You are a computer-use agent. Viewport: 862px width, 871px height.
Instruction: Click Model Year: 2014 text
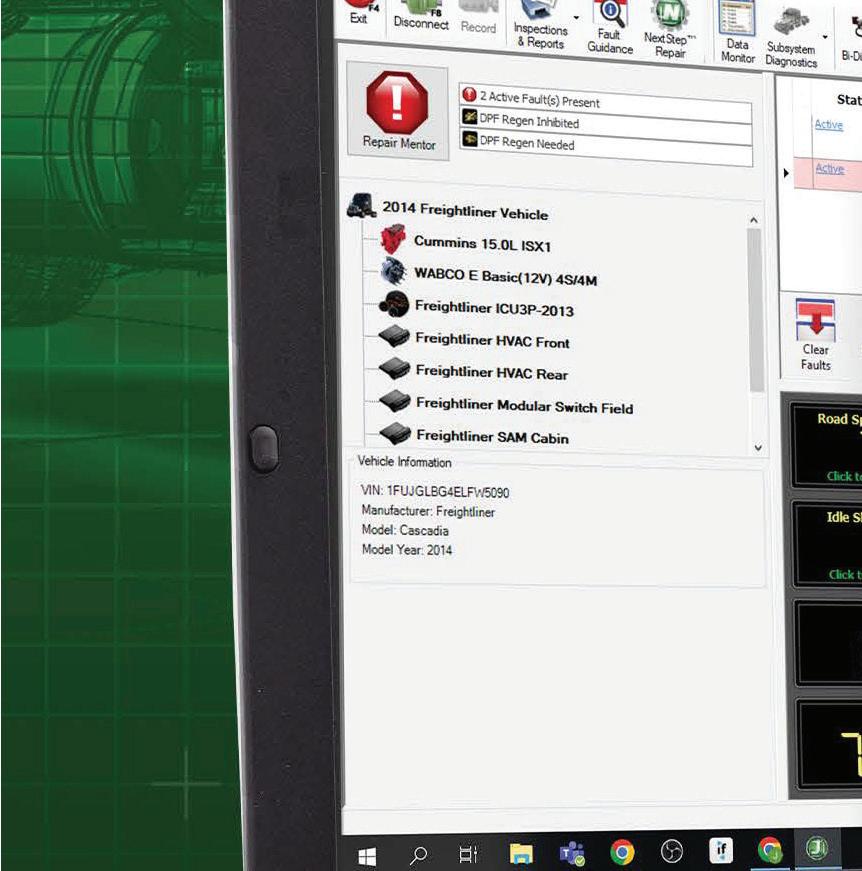(407, 549)
